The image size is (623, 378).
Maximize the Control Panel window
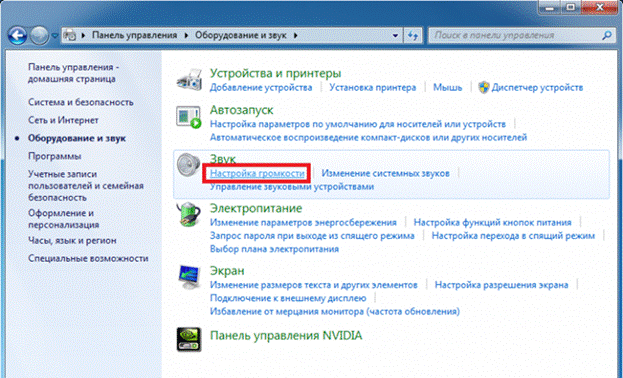[571, 8]
